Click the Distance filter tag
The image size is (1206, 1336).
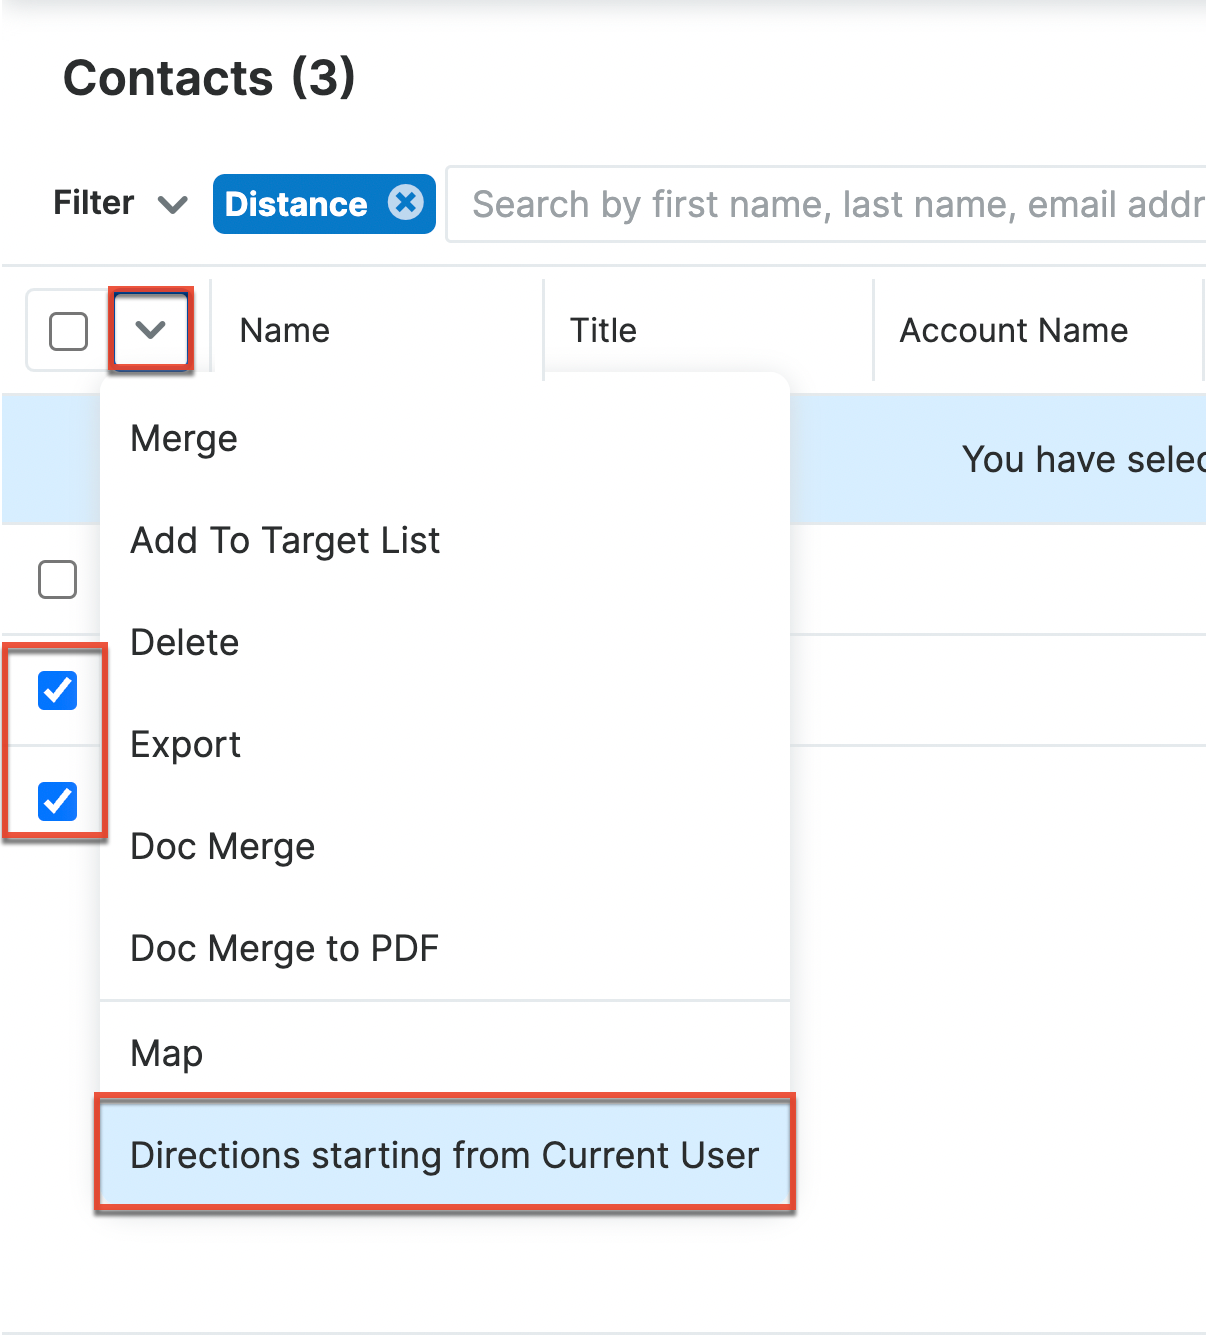(x=296, y=204)
